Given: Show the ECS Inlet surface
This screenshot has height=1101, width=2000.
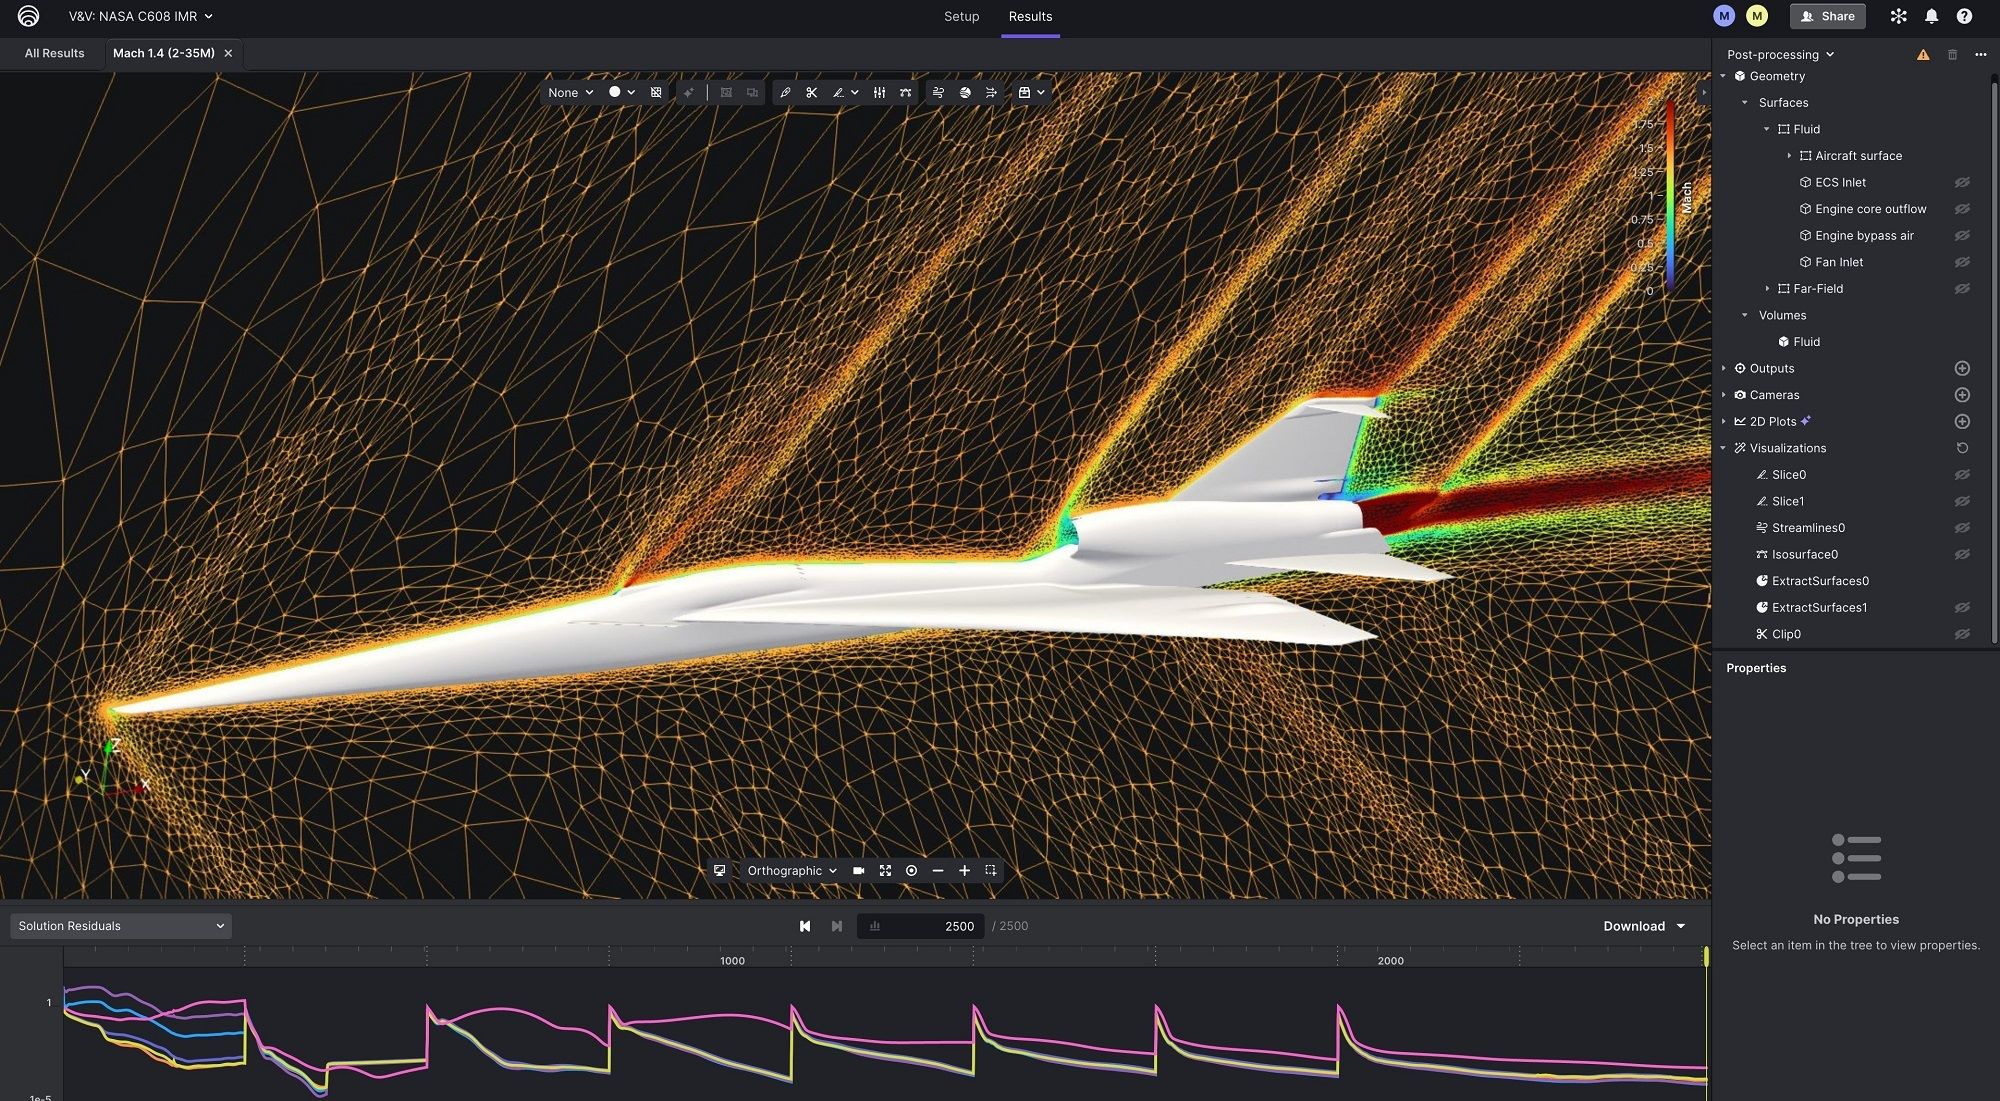Looking at the screenshot, I should 1962,182.
